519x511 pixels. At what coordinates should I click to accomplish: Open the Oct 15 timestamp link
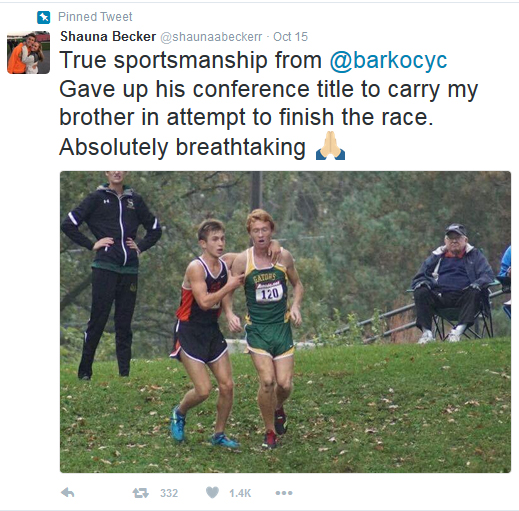(x=290, y=37)
